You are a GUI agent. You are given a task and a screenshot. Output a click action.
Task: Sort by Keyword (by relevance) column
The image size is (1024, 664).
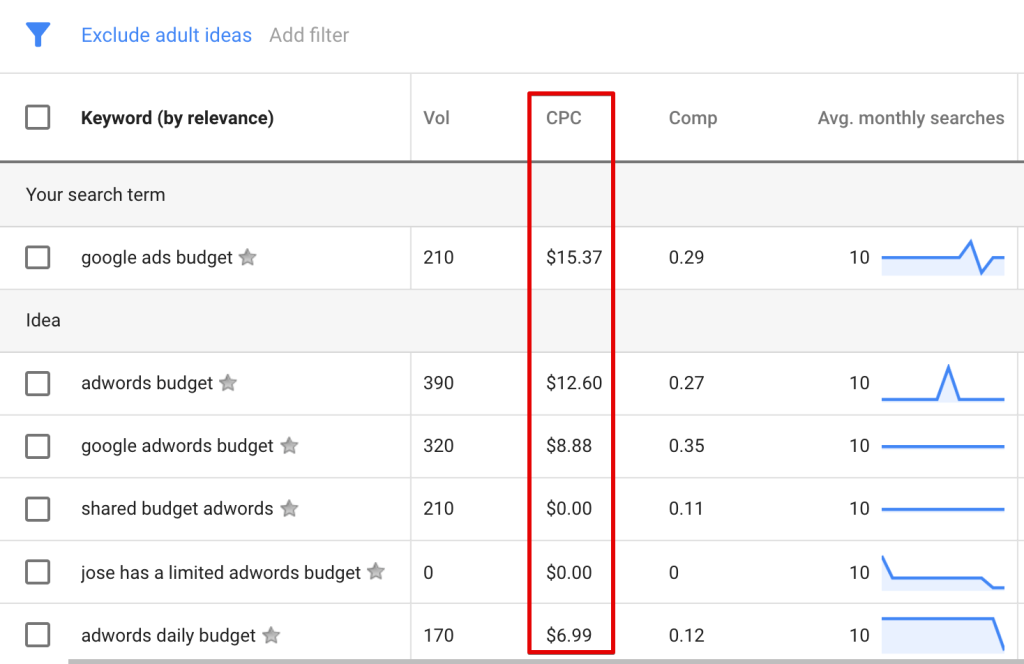(x=177, y=118)
